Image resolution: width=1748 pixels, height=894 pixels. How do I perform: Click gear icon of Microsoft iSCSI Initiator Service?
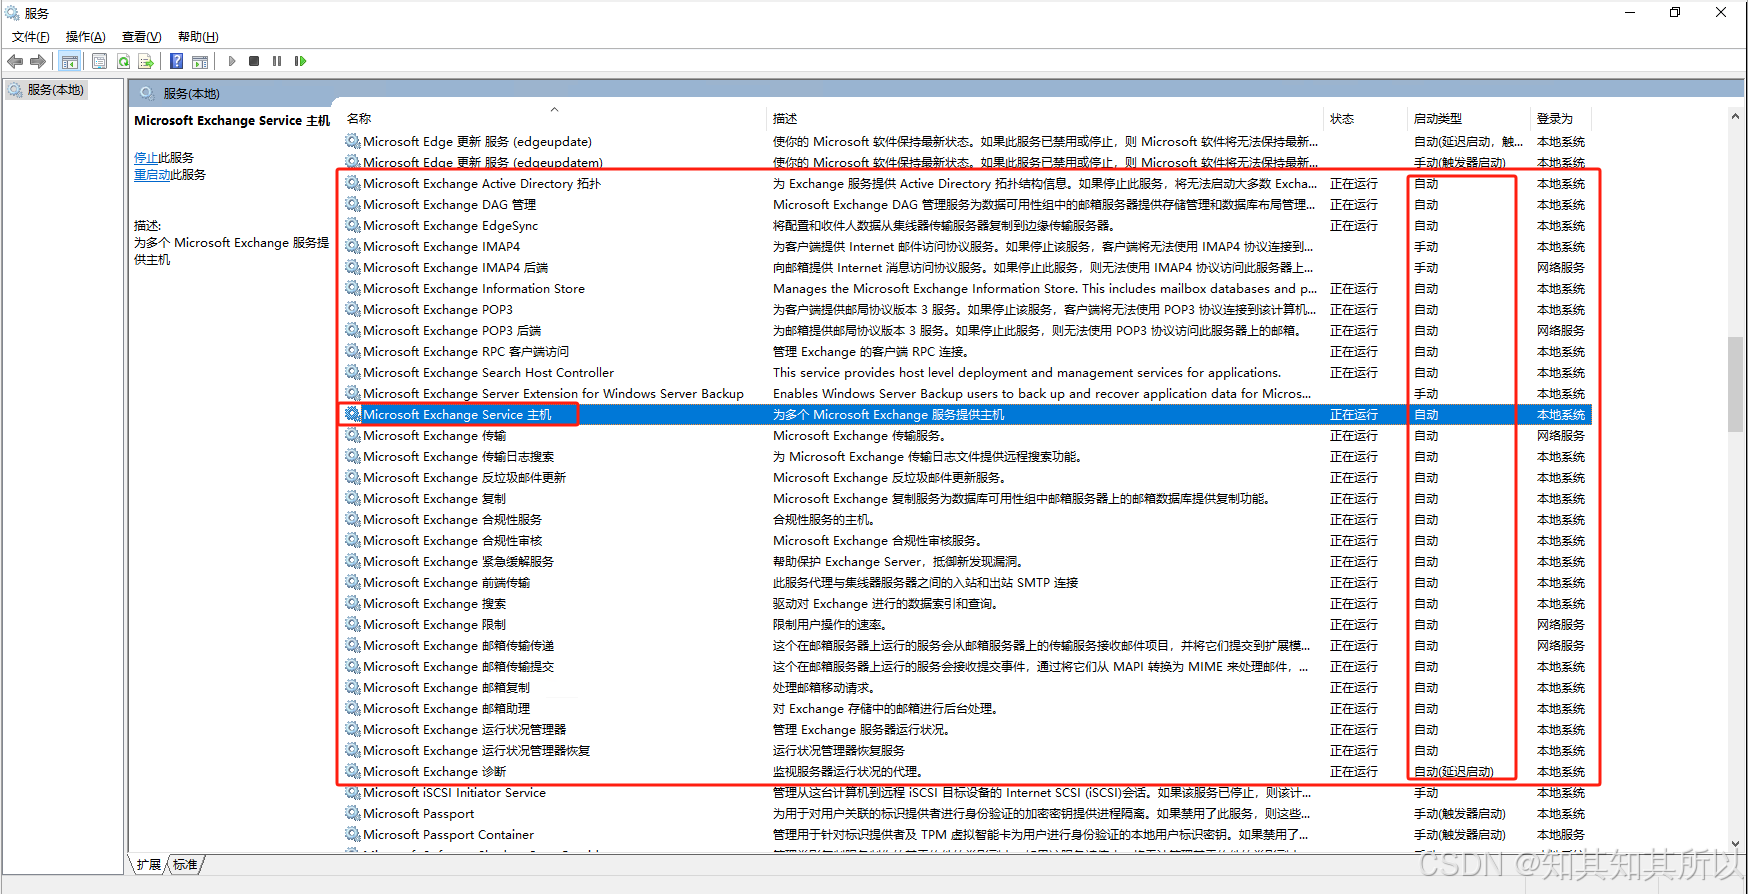(353, 792)
